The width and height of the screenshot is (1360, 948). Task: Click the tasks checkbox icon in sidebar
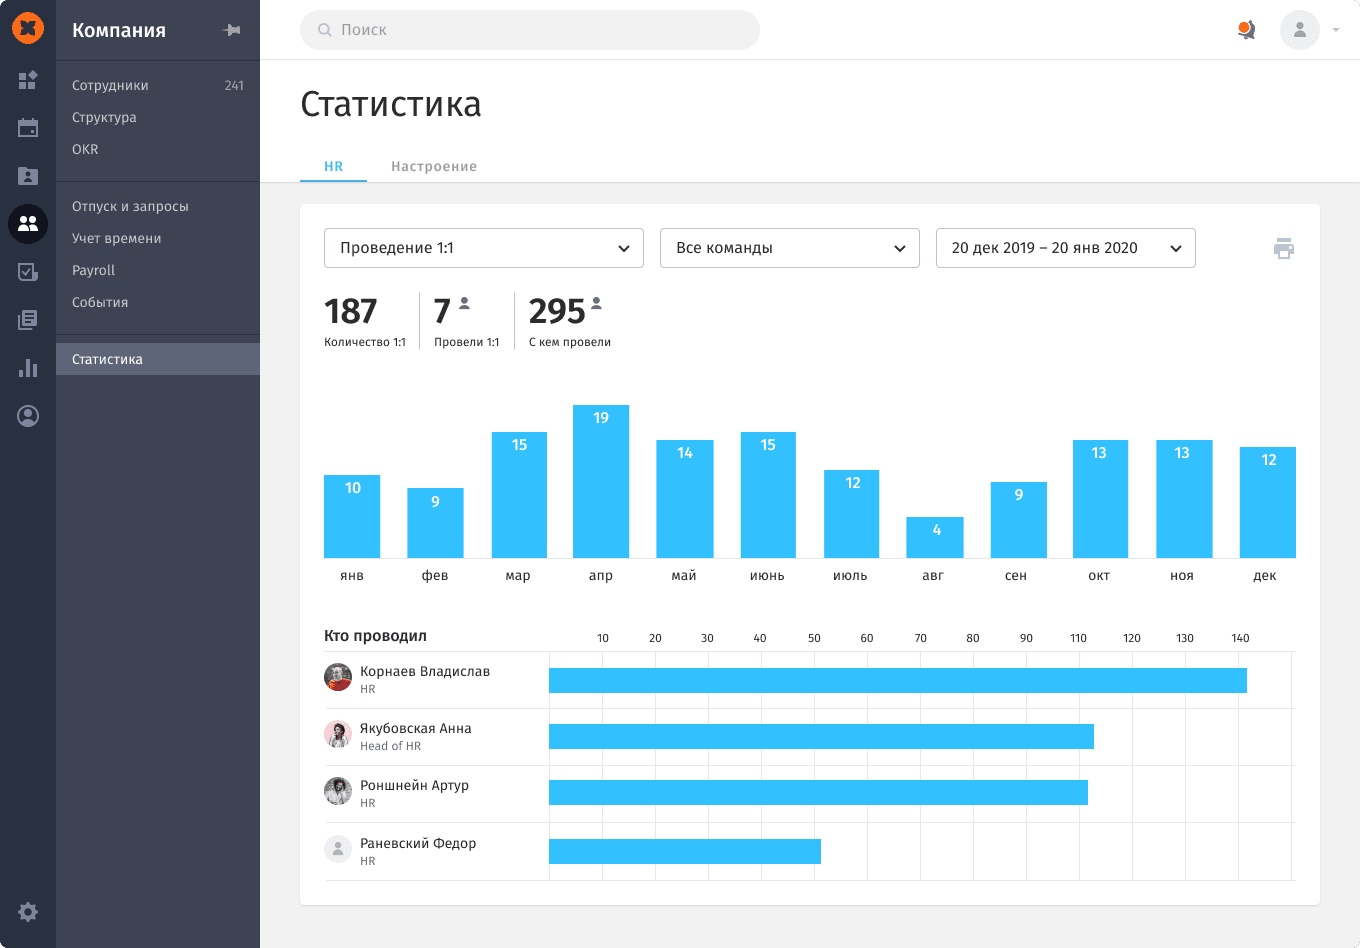[x=28, y=272]
